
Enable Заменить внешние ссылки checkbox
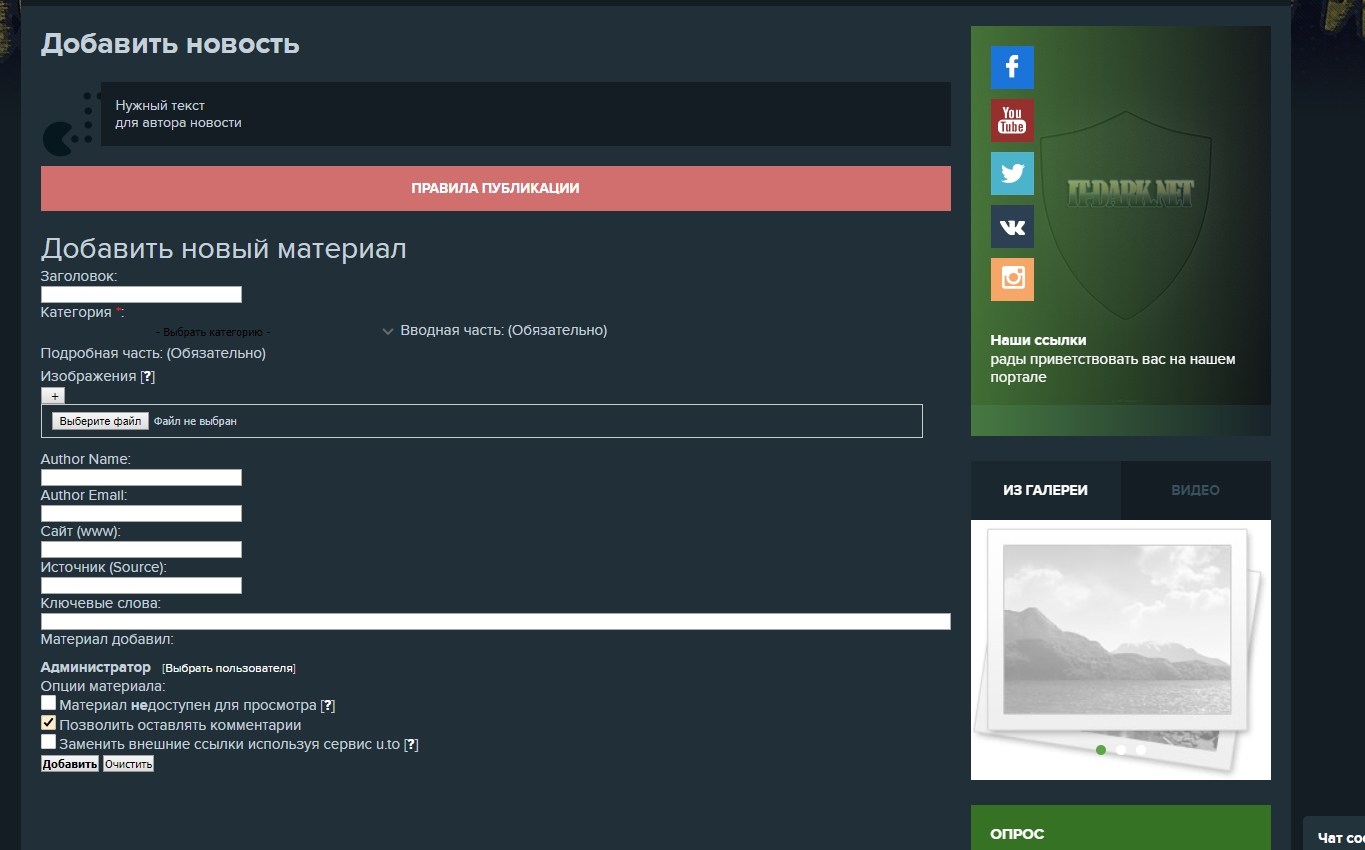[x=49, y=743]
